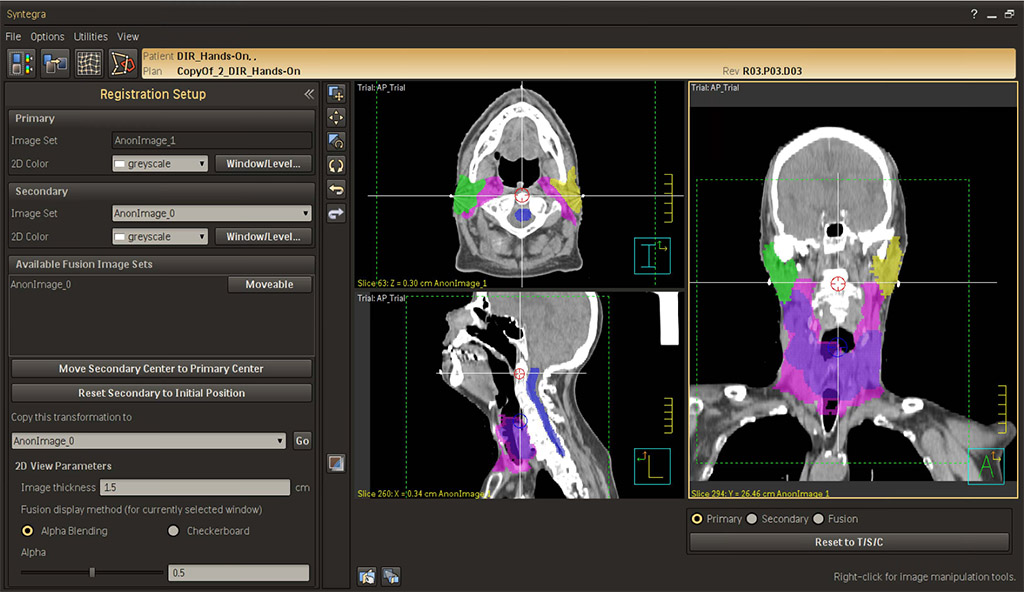The image size is (1024, 592).
Task: Redo the transformation
Action: (x=336, y=213)
